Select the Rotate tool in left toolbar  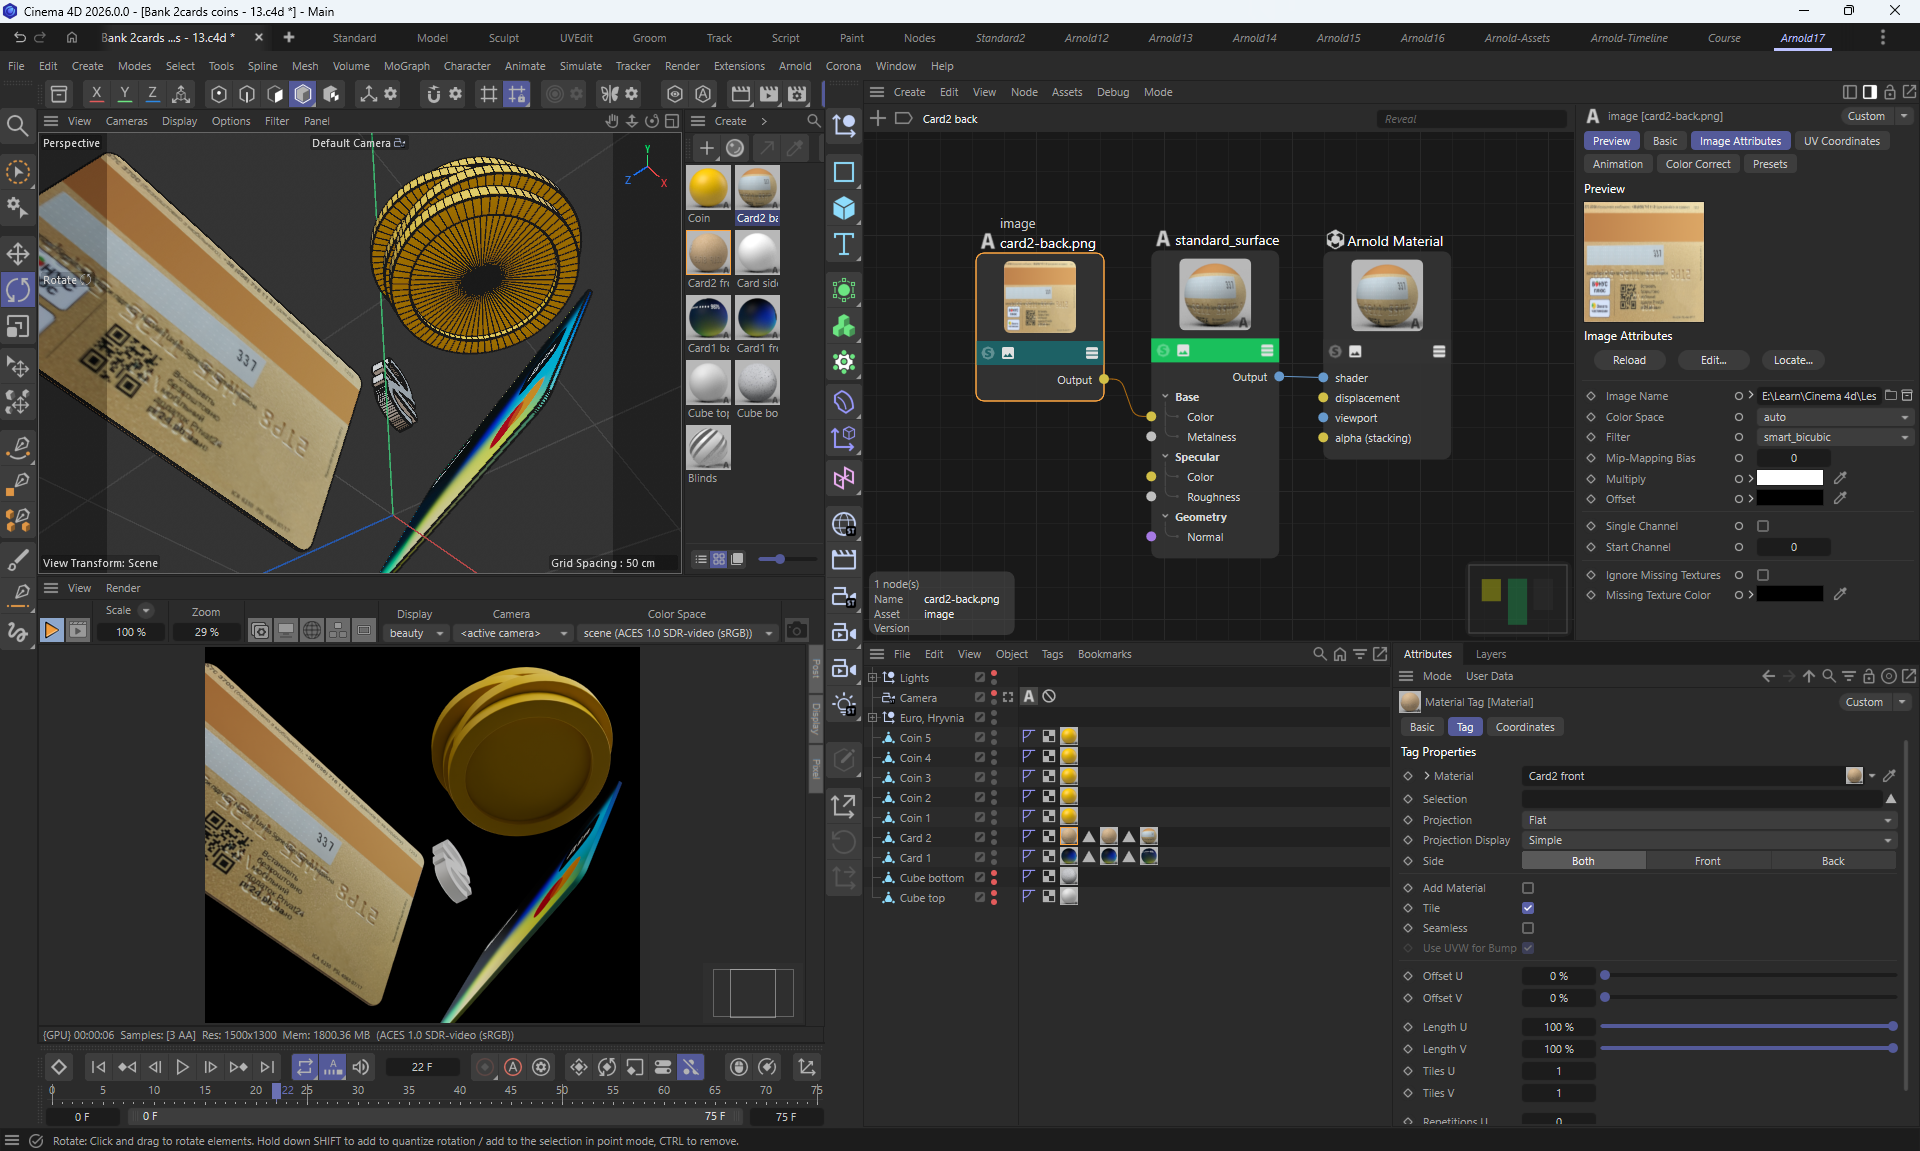18,290
